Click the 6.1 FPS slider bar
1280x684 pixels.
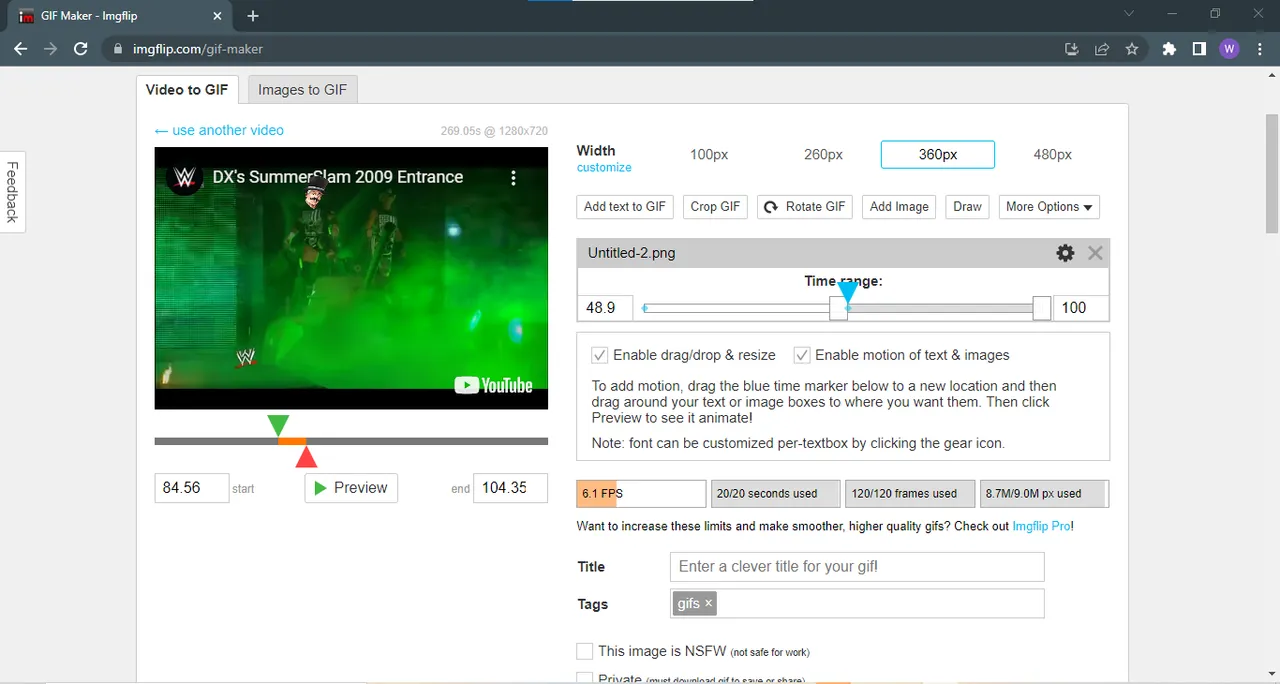[x=641, y=494]
